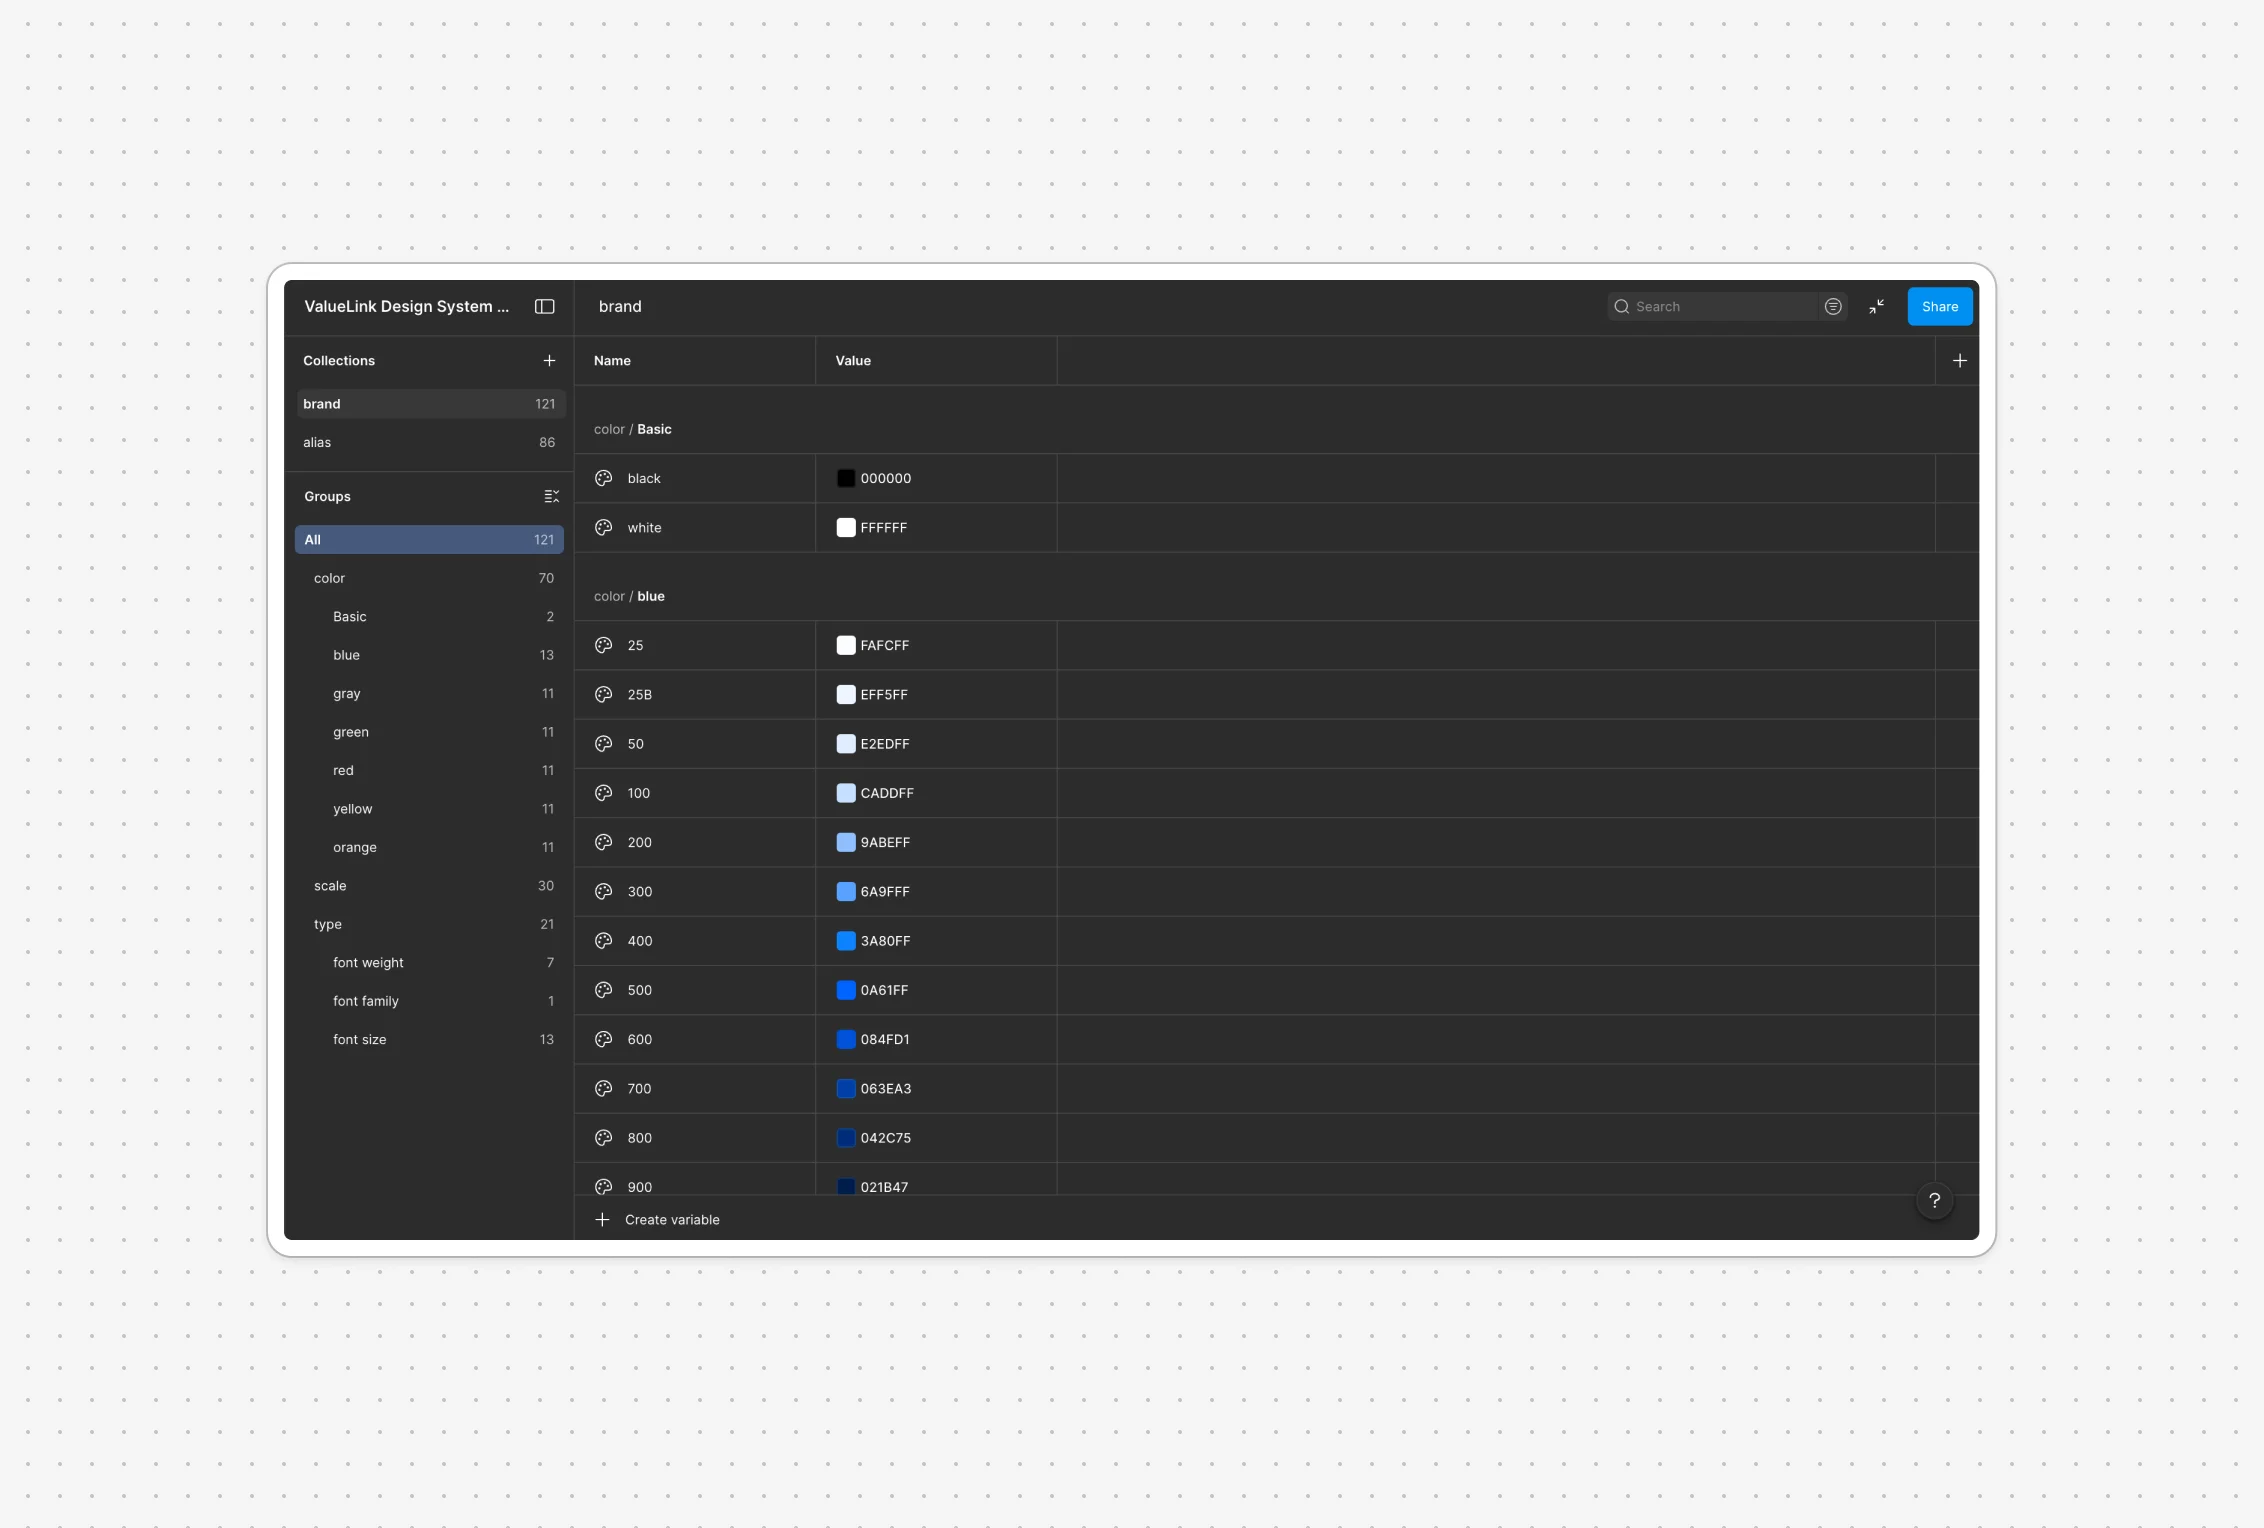This screenshot has height=1528, width=2264.
Task: Expand the scale group
Action: (330, 886)
